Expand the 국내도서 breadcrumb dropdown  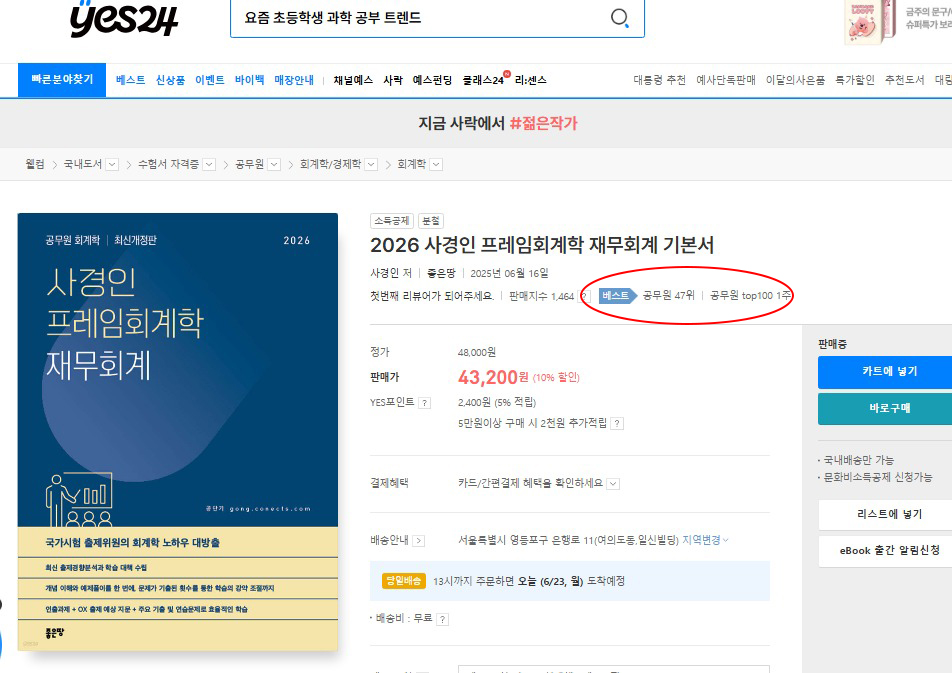coord(112,165)
